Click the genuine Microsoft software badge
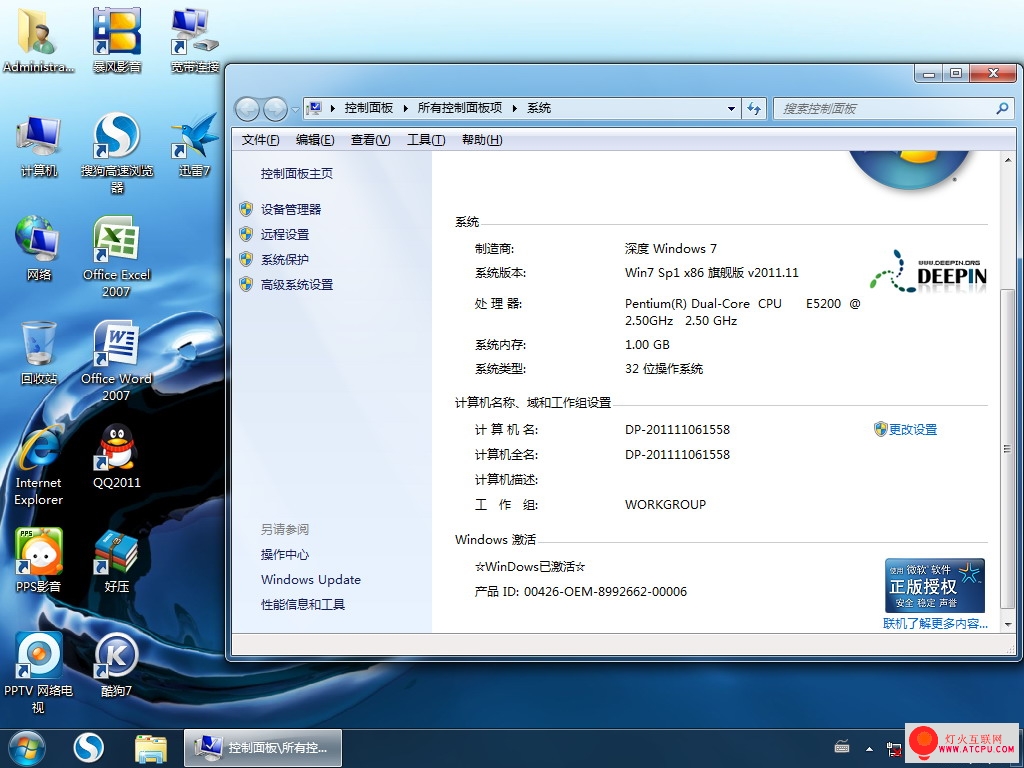 click(x=935, y=585)
